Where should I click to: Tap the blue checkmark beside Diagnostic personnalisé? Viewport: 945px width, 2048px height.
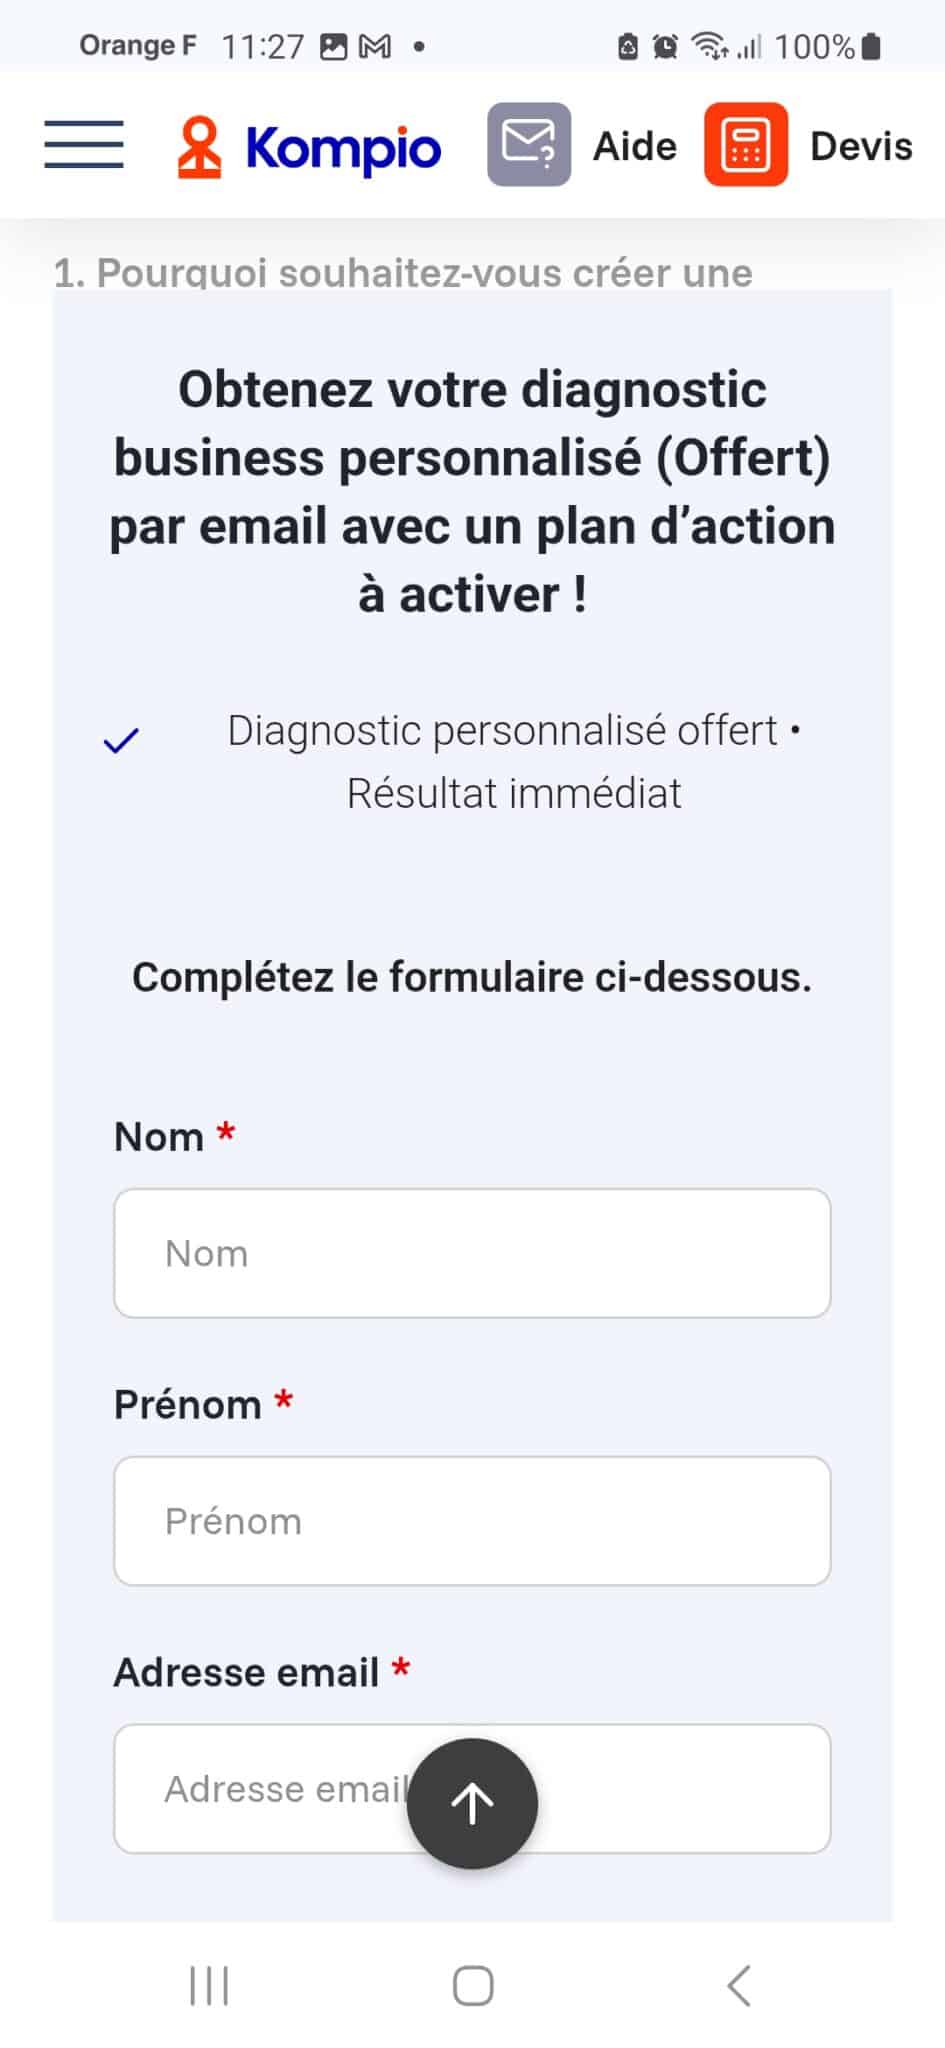(121, 741)
